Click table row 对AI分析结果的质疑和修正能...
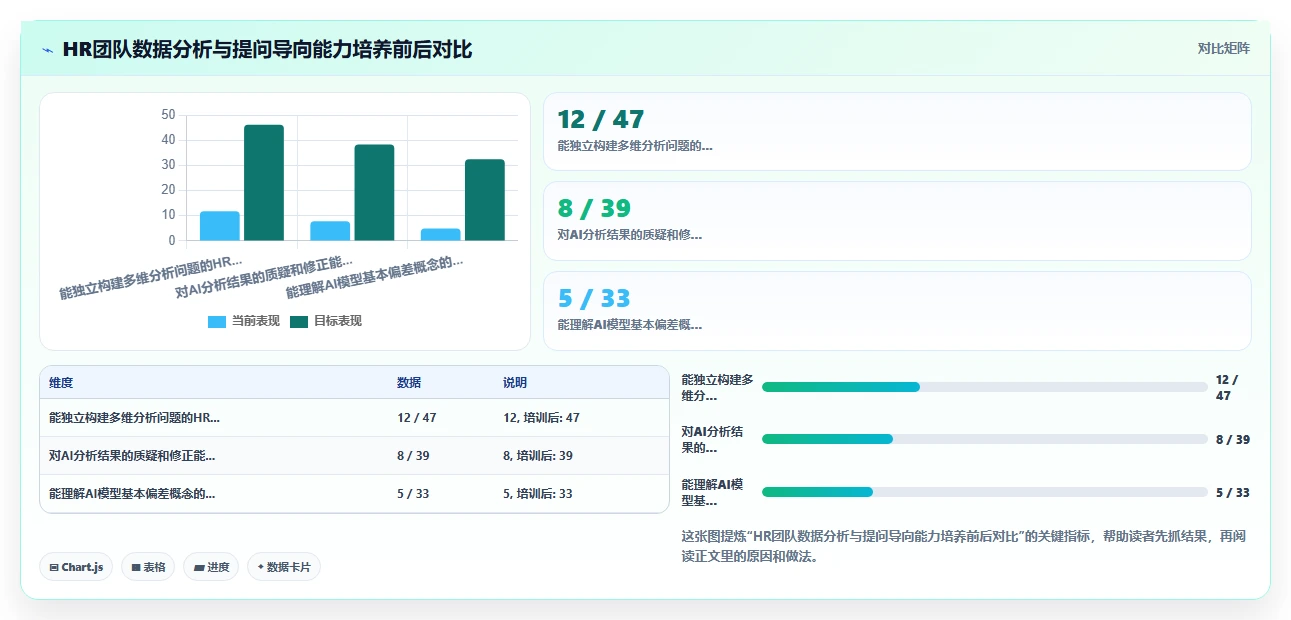Image resolution: width=1291 pixels, height=620 pixels. pyautogui.click(x=354, y=456)
